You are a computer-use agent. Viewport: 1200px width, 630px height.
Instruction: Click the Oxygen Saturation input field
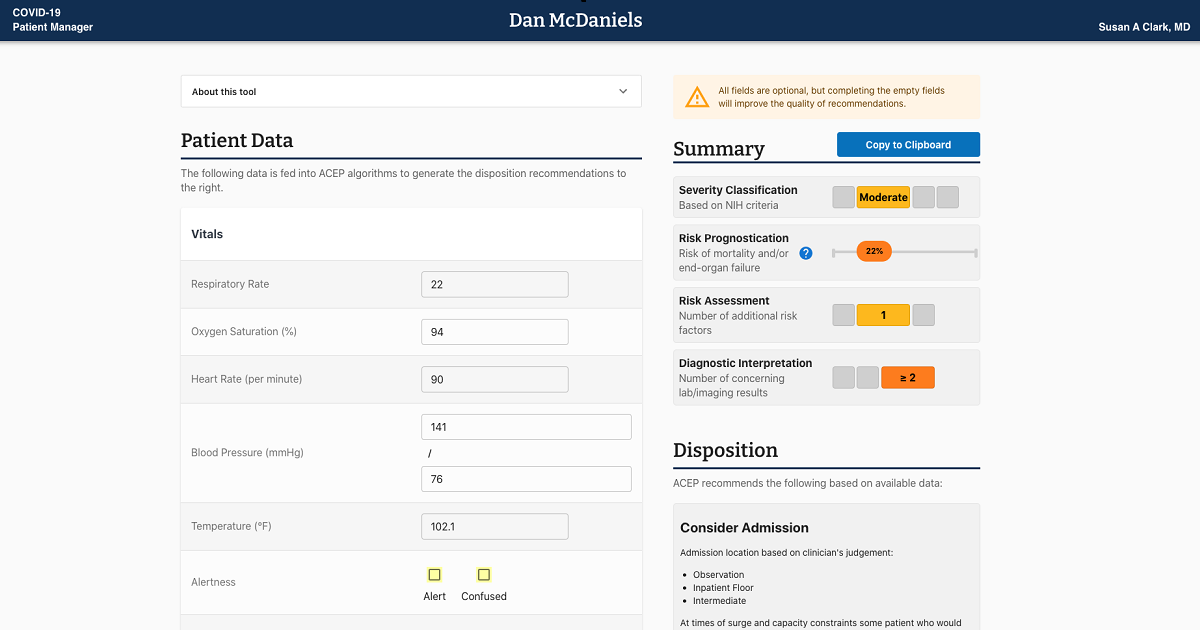click(494, 331)
